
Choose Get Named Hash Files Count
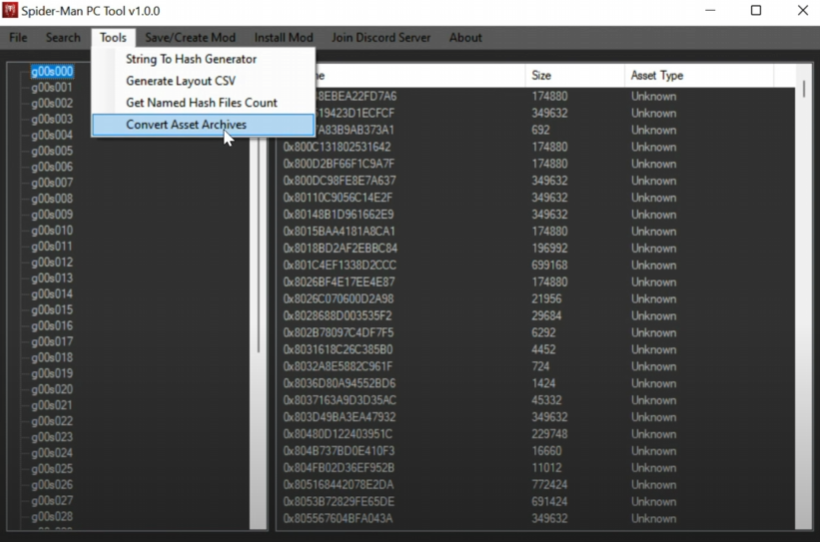tap(203, 103)
